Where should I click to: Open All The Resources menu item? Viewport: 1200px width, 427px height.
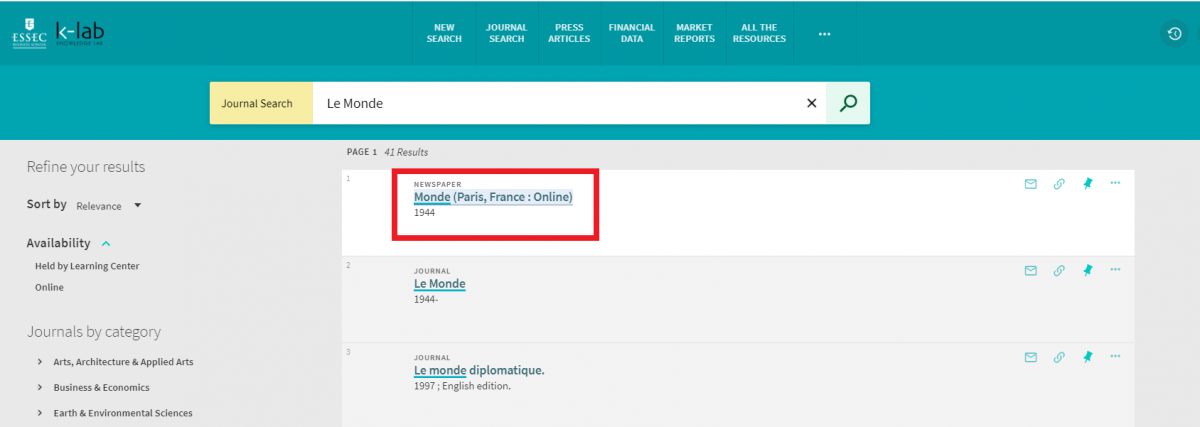[x=759, y=33]
